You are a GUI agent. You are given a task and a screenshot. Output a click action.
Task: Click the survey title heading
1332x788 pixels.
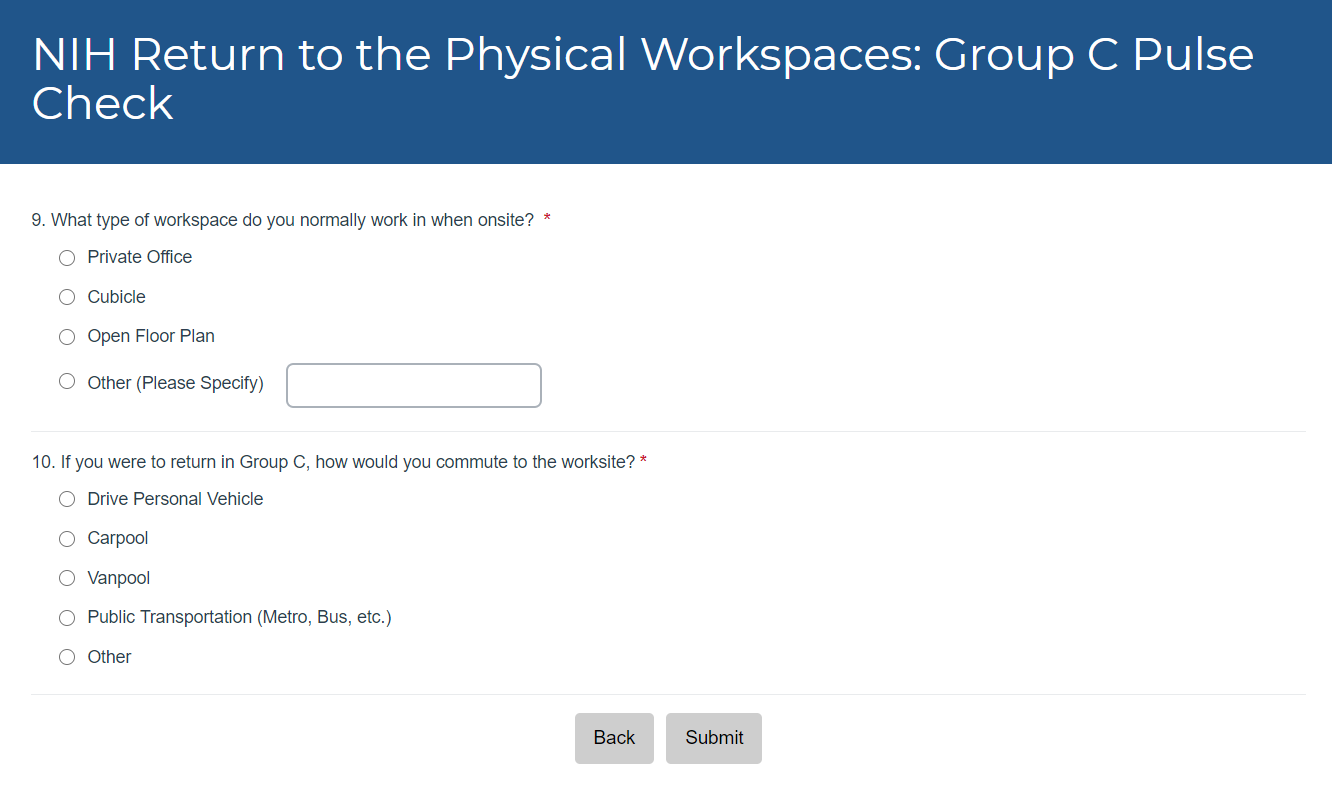pos(642,78)
